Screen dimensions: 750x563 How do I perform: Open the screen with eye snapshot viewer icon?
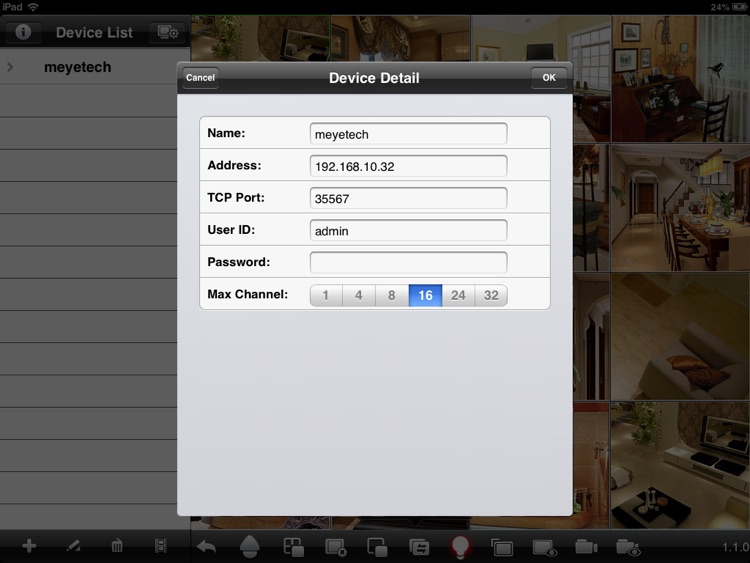(545, 548)
